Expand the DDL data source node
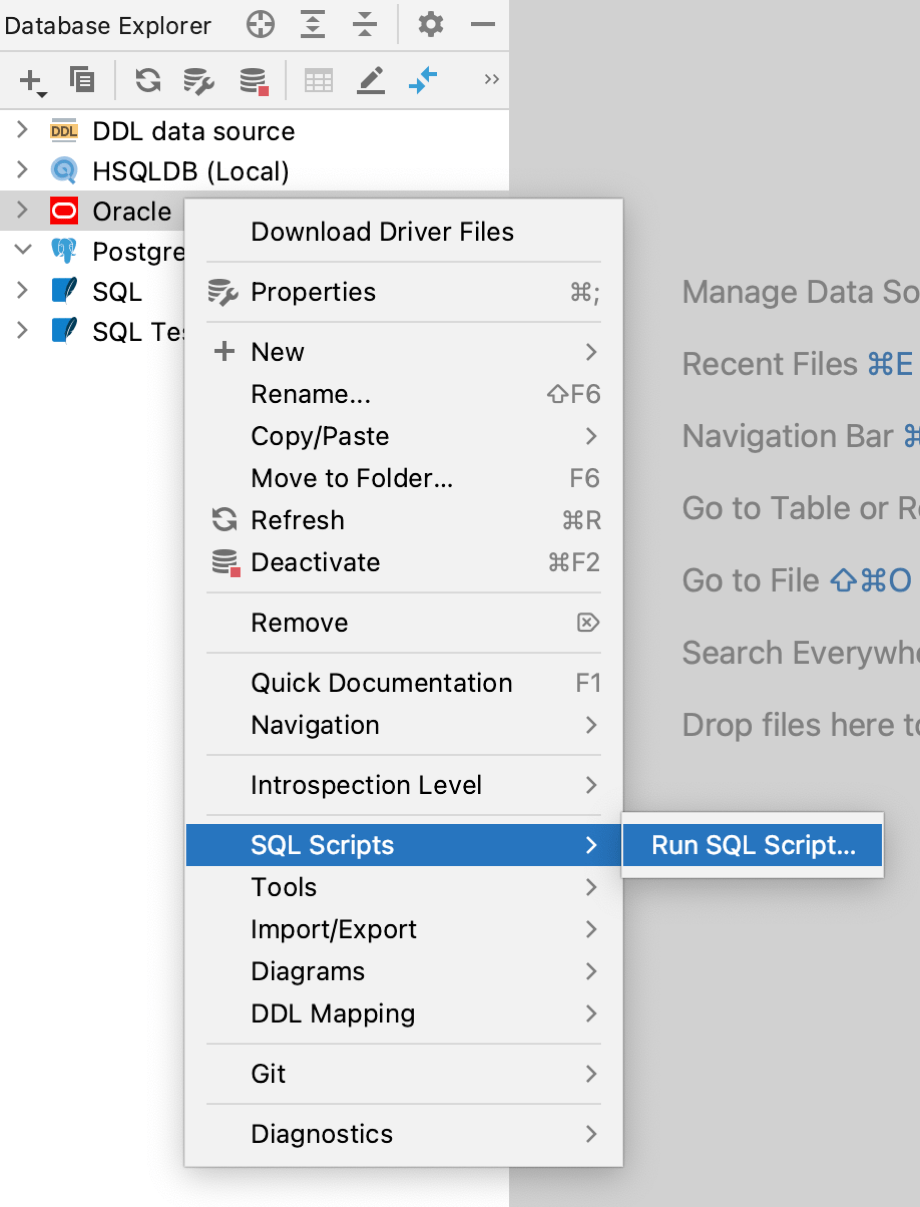The height and width of the screenshot is (1207, 920). click(22, 130)
